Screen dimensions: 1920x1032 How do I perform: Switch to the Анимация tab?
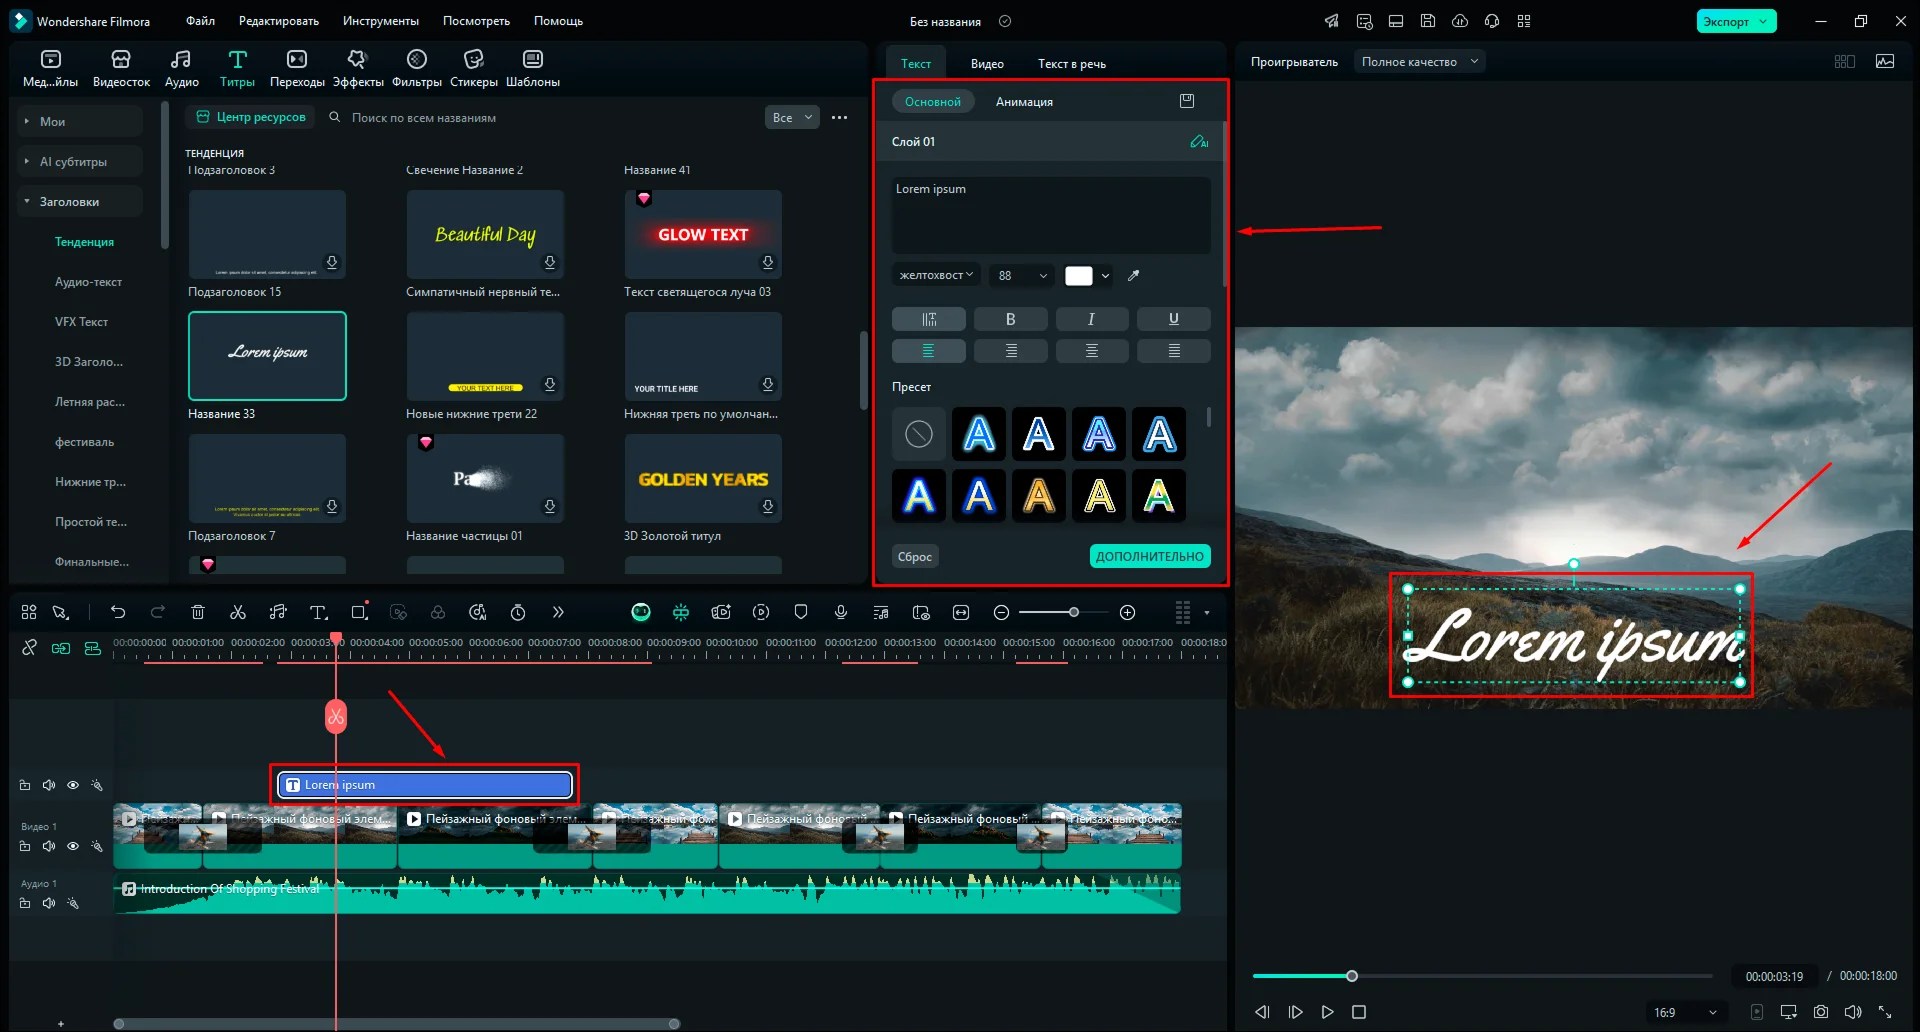point(1023,102)
